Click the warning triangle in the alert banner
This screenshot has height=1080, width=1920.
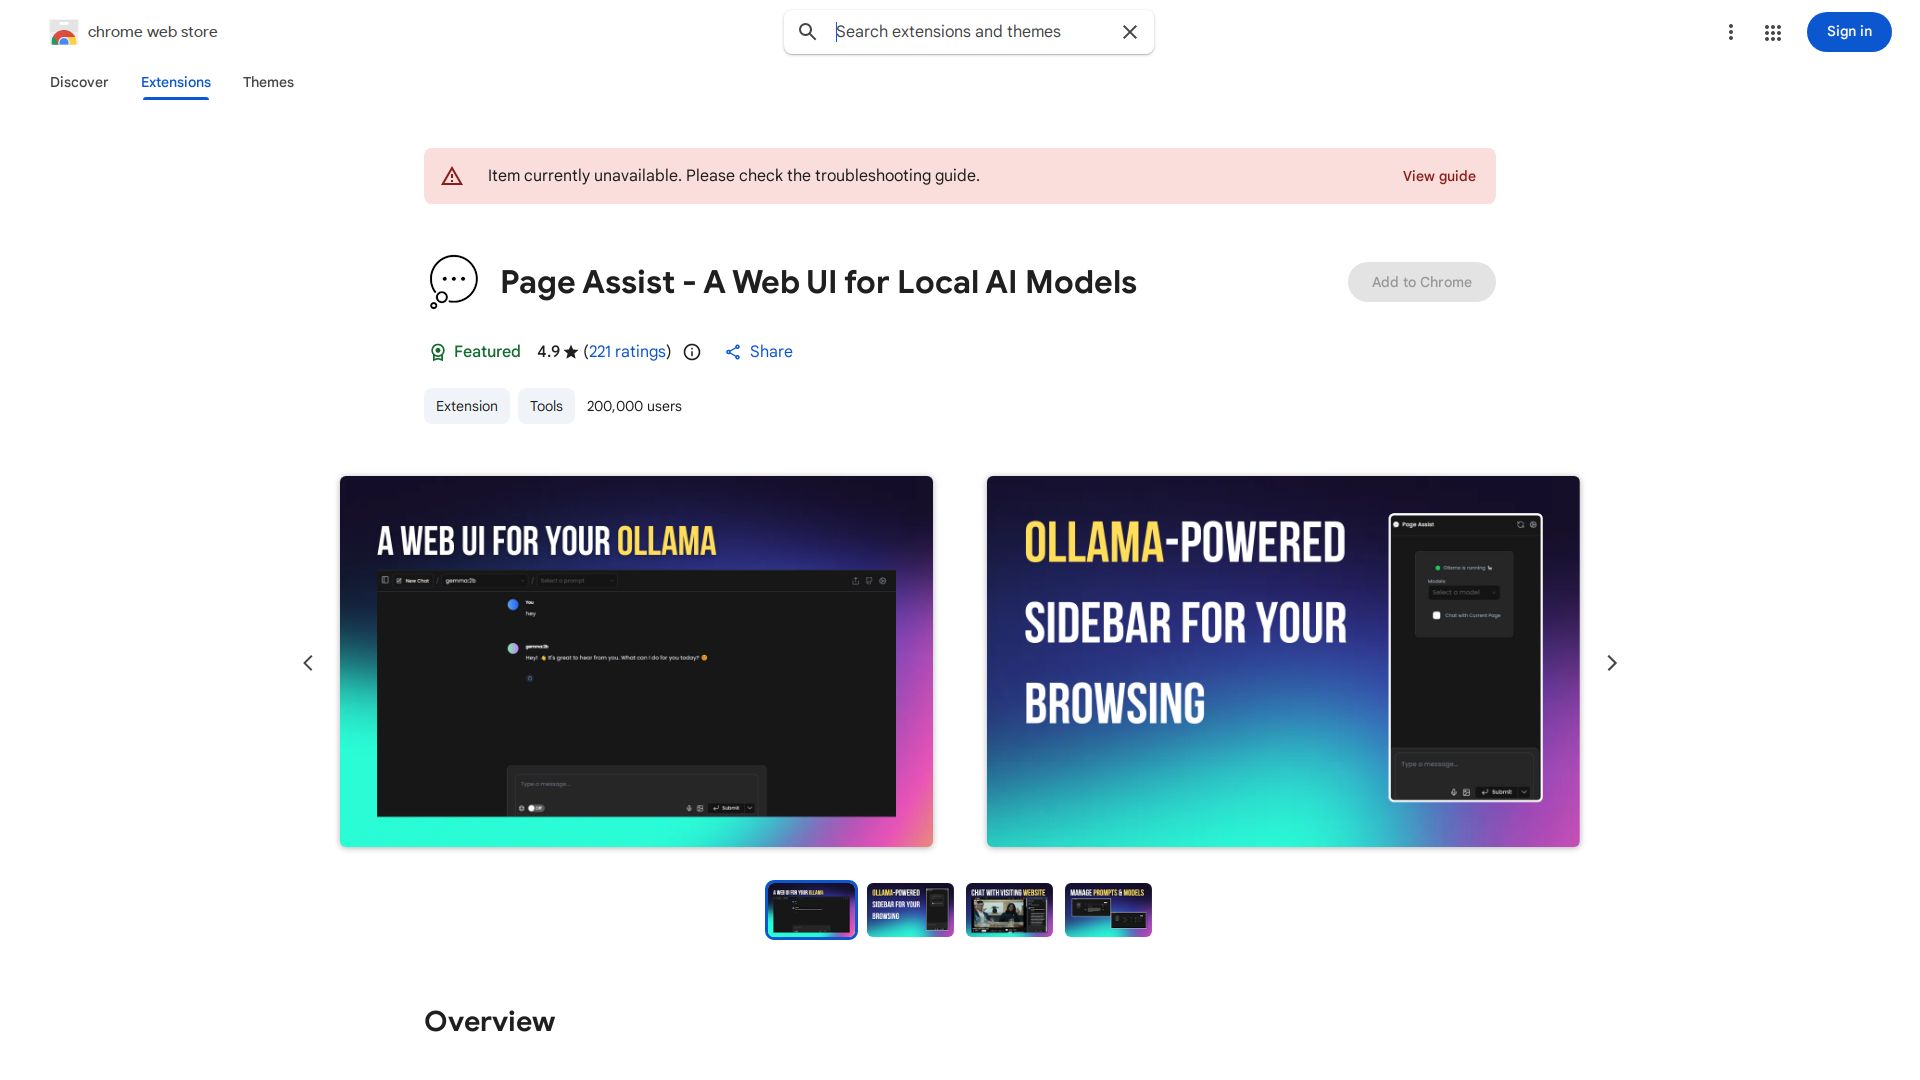coord(452,176)
